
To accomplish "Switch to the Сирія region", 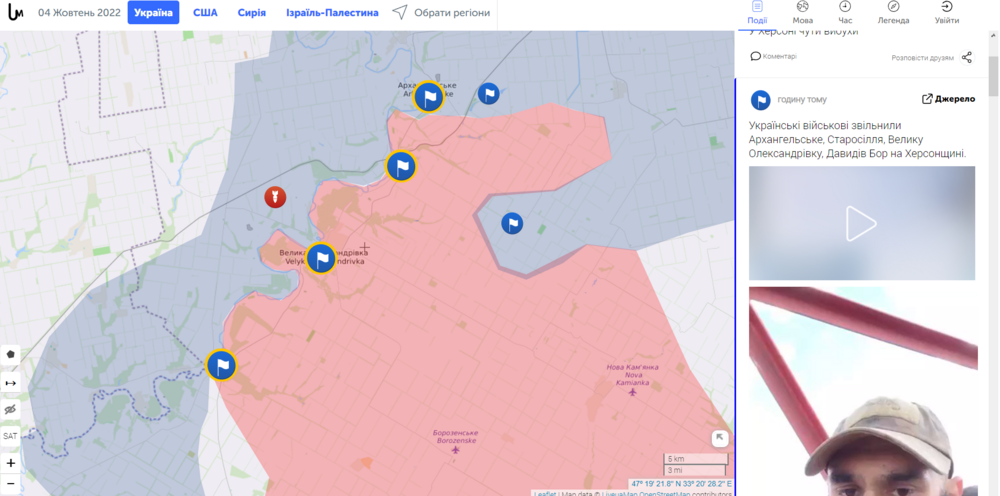I will [x=252, y=13].
